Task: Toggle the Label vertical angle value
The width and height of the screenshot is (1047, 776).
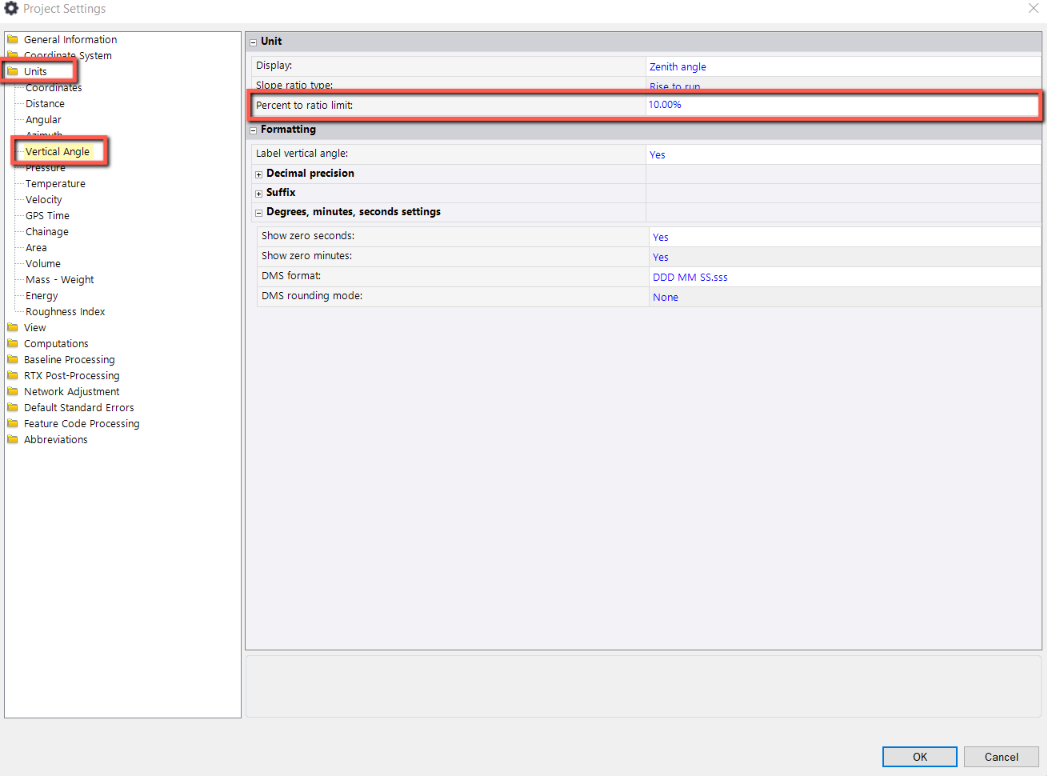Action: (657, 155)
